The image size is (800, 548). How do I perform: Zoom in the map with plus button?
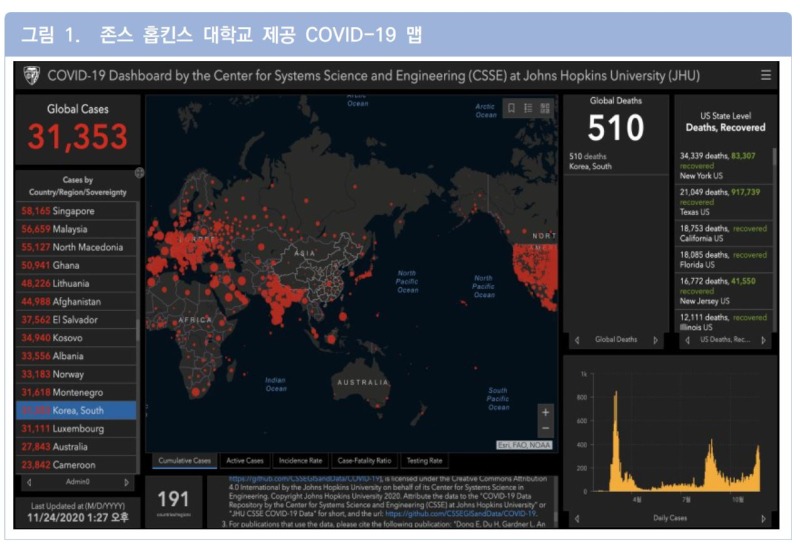[545, 412]
